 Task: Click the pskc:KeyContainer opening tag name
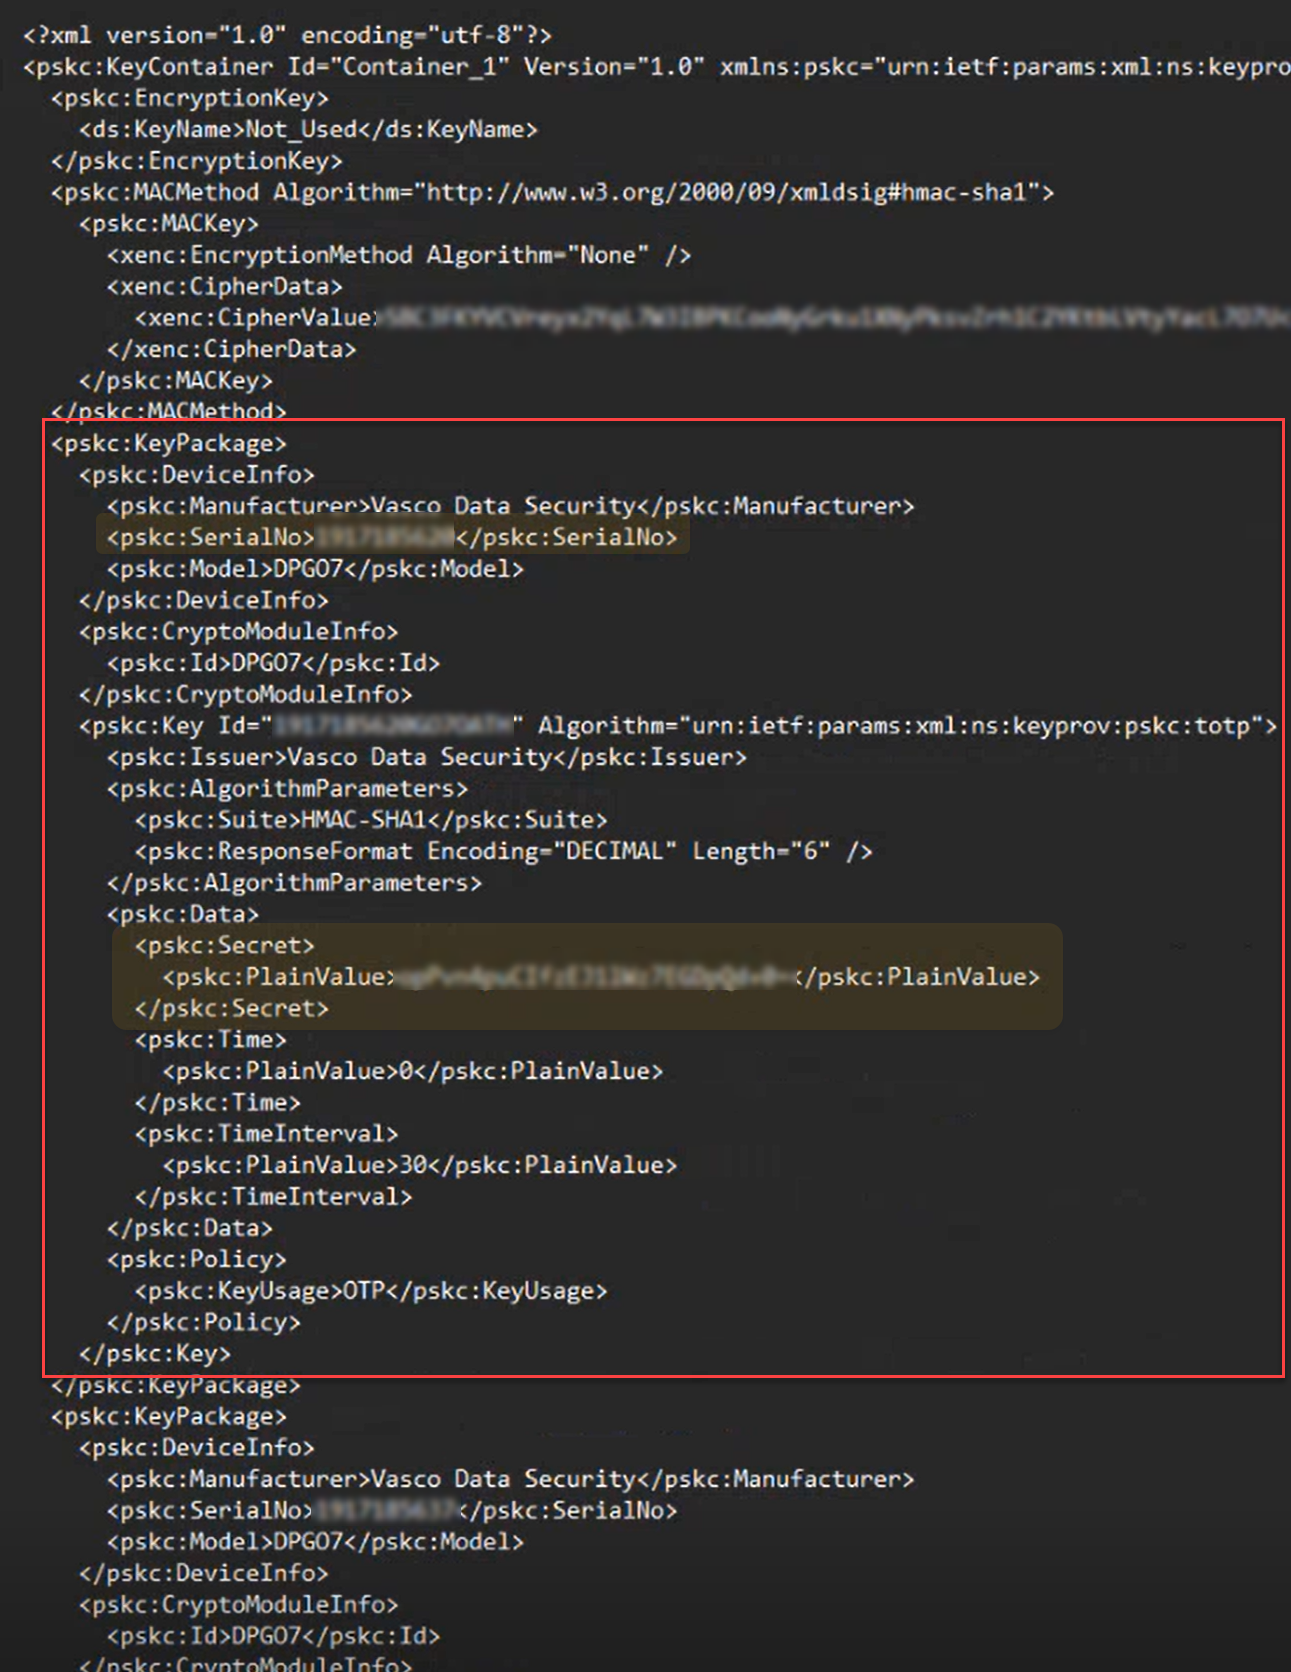coord(148,67)
